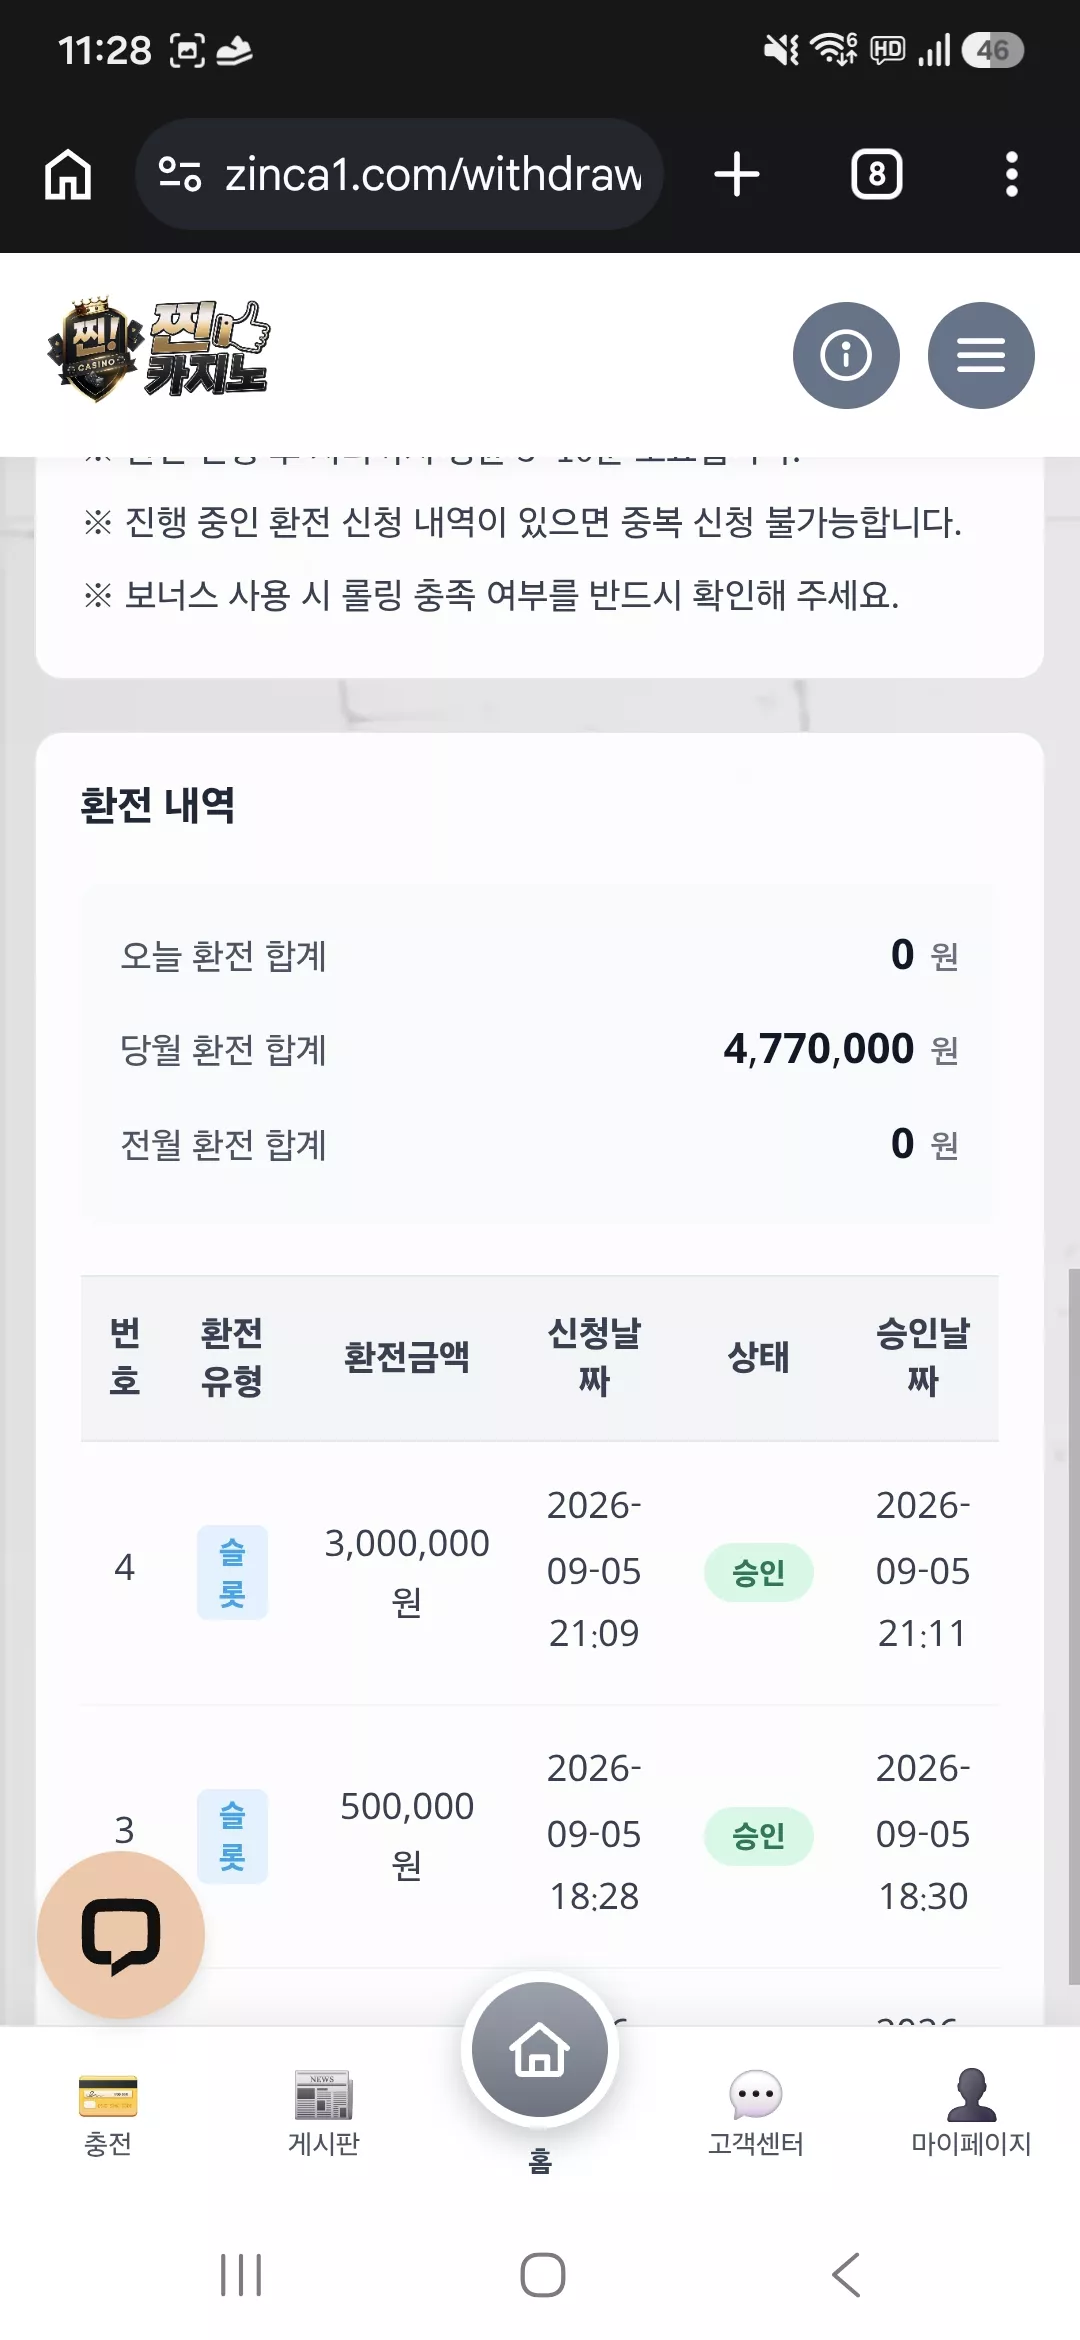Click the zinca1.com/withdraw address bar
1080x2340 pixels.
point(399,174)
